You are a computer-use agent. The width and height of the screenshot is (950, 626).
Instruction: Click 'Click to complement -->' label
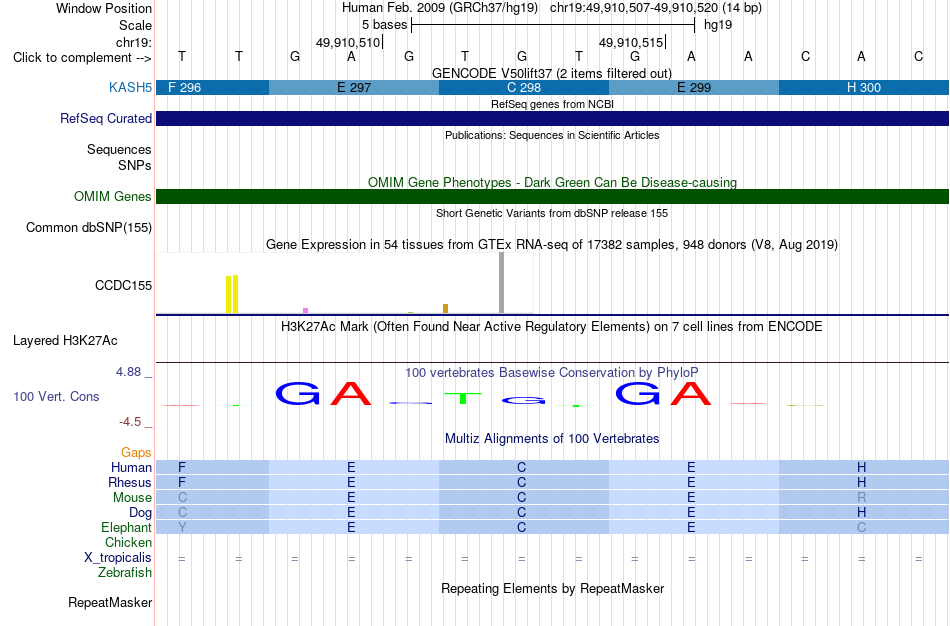[x=82, y=58]
